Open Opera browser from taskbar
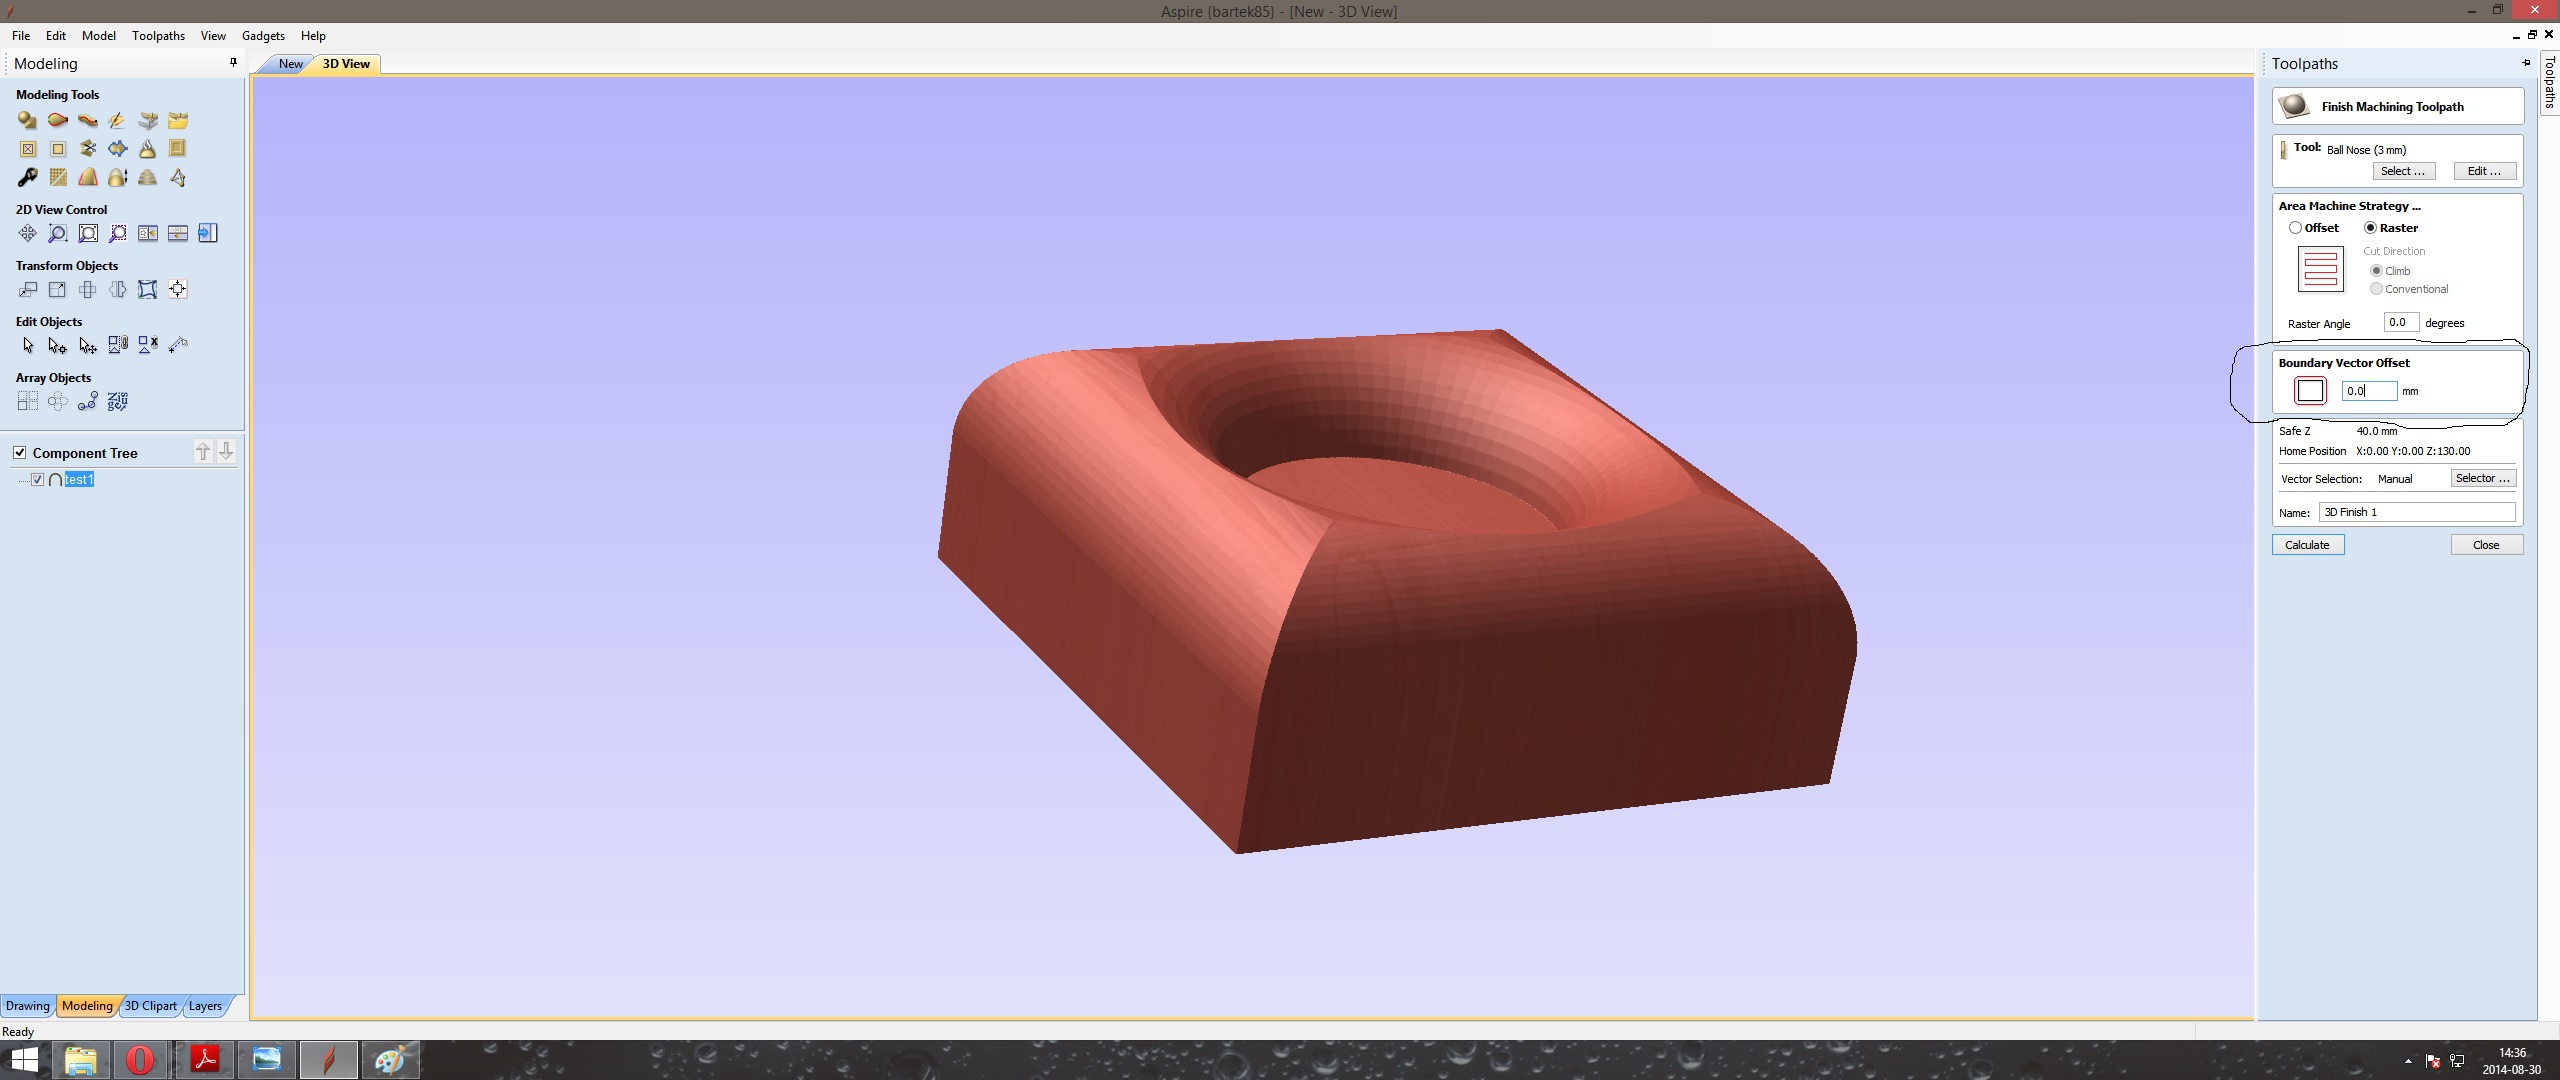The height and width of the screenshot is (1080, 2560). 140,1059
